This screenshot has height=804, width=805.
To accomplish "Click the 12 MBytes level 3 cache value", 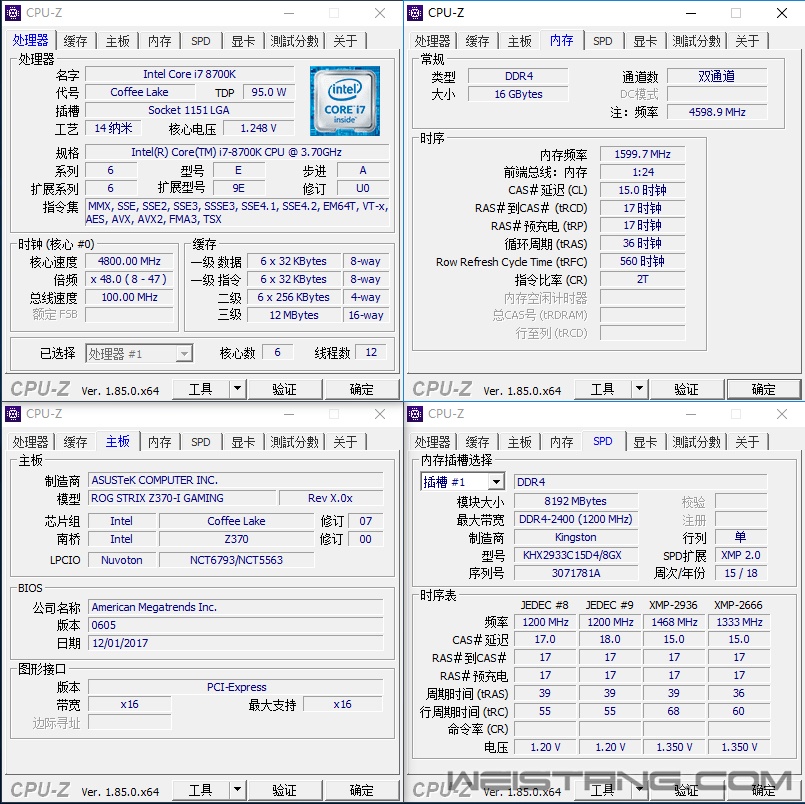I will pyautogui.click(x=294, y=315).
